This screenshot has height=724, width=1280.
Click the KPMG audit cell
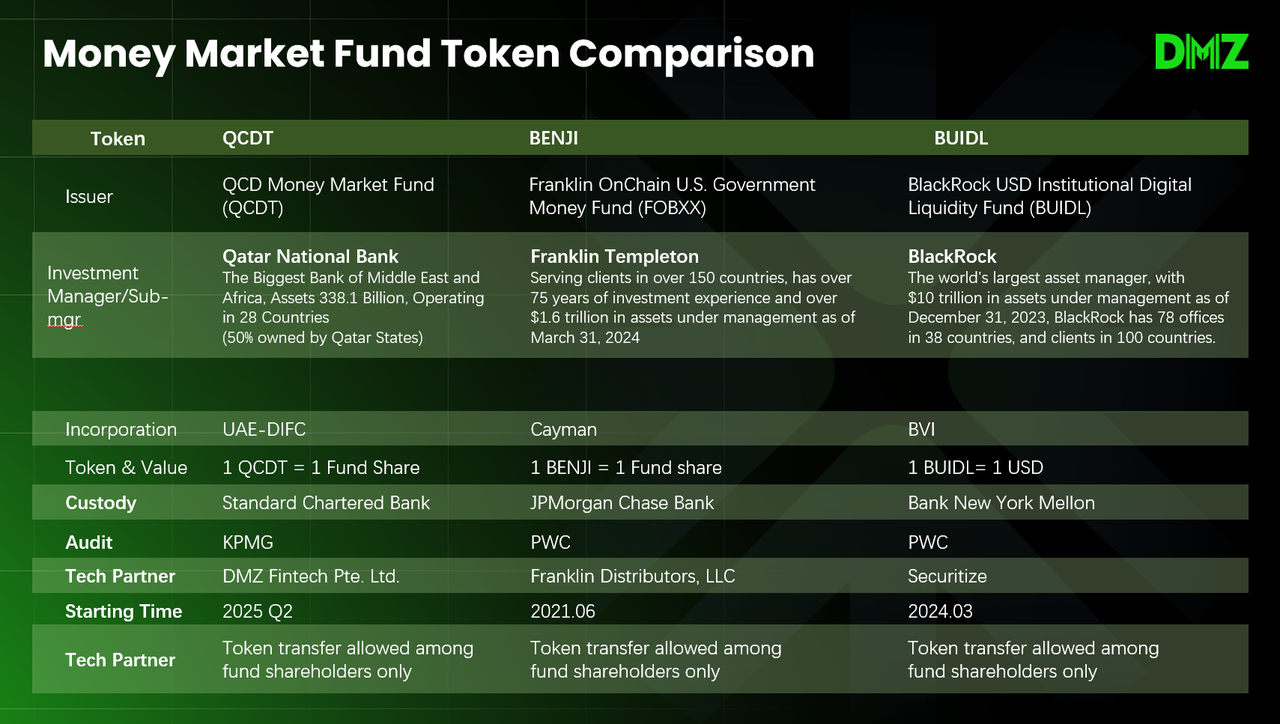click(248, 542)
